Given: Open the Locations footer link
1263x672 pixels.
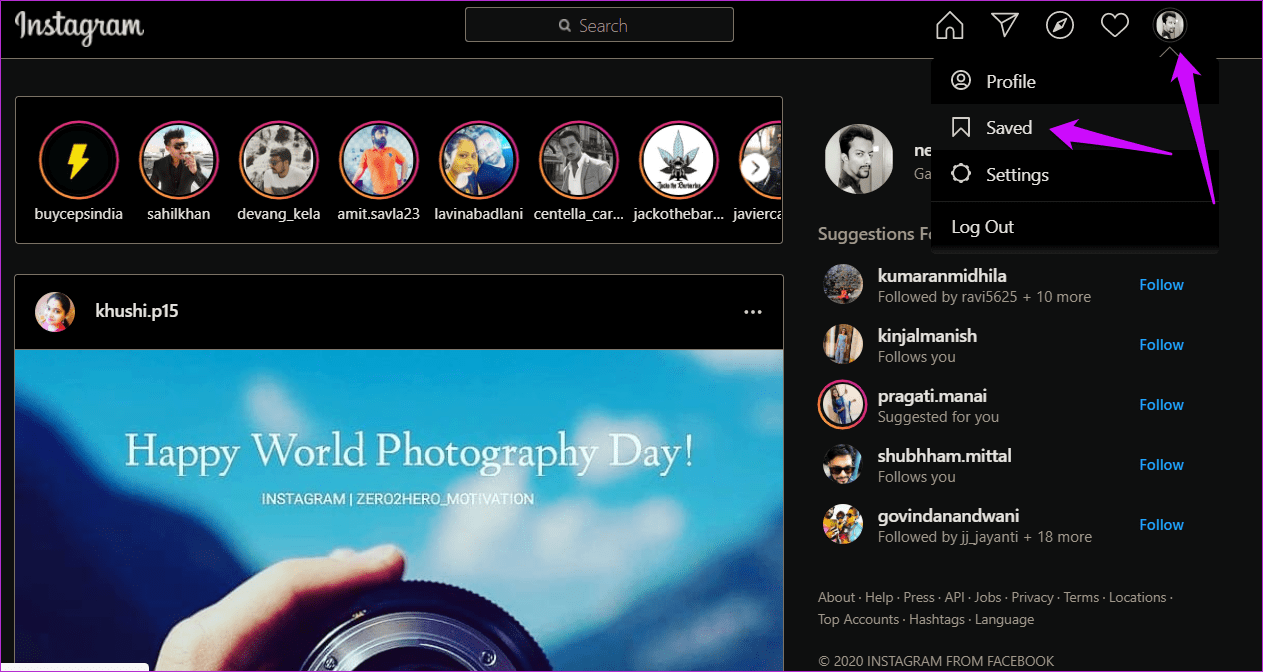Looking at the screenshot, I should pyautogui.click(x=1137, y=597).
